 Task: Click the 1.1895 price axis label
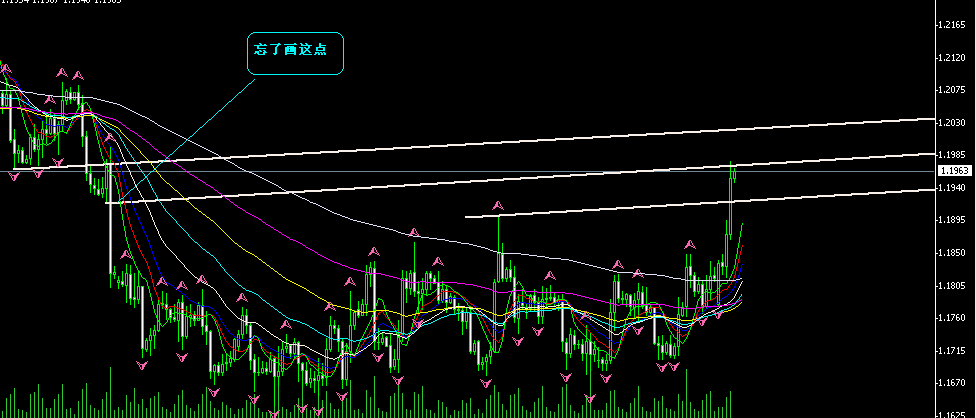pyautogui.click(x=952, y=220)
